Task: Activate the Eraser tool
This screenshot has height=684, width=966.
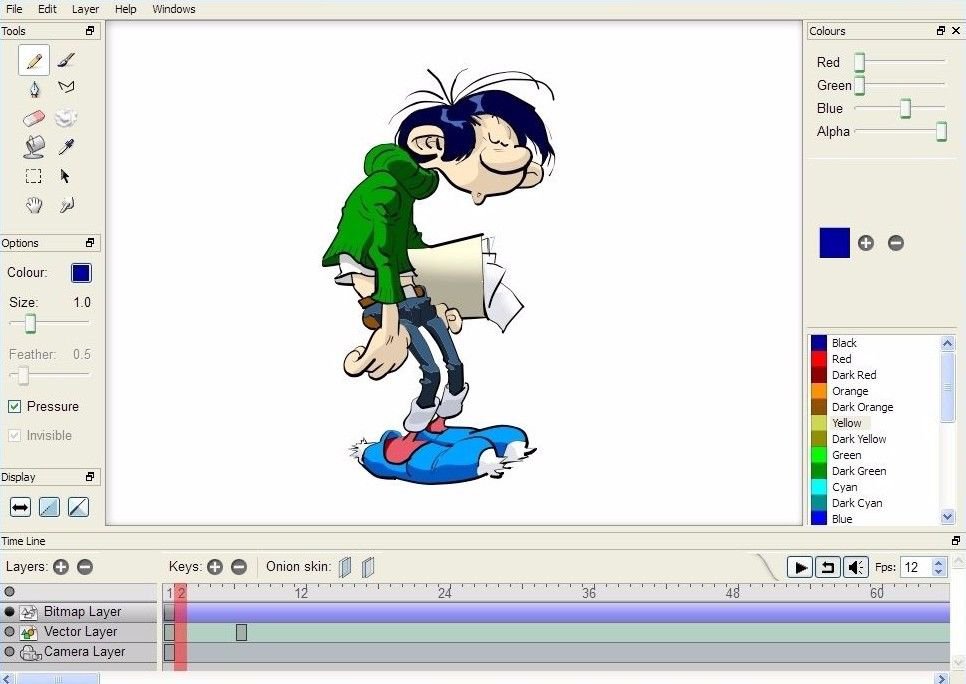Action: click(33, 116)
